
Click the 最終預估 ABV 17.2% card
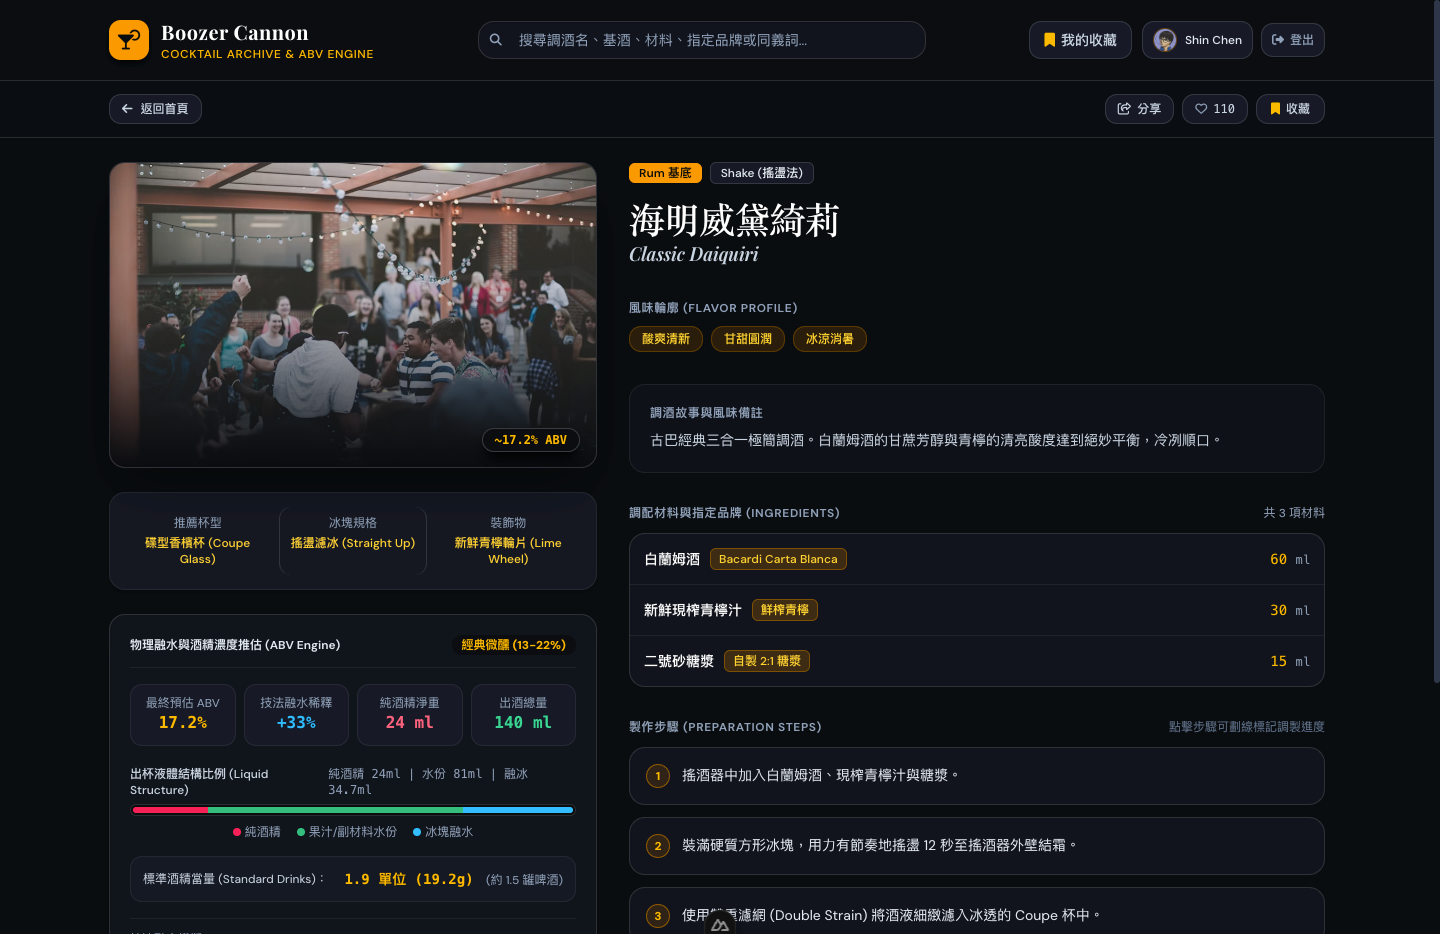(x=183, y=715)
